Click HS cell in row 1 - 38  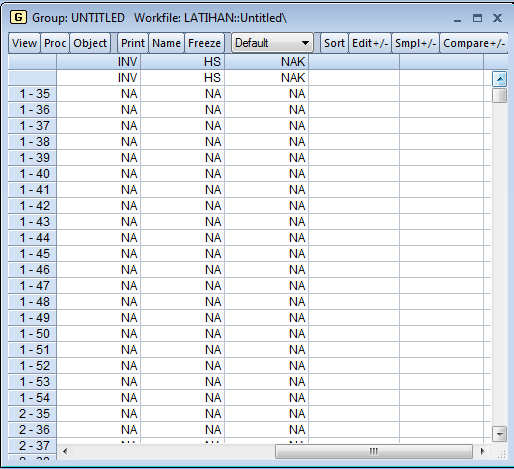pos(183,142)
